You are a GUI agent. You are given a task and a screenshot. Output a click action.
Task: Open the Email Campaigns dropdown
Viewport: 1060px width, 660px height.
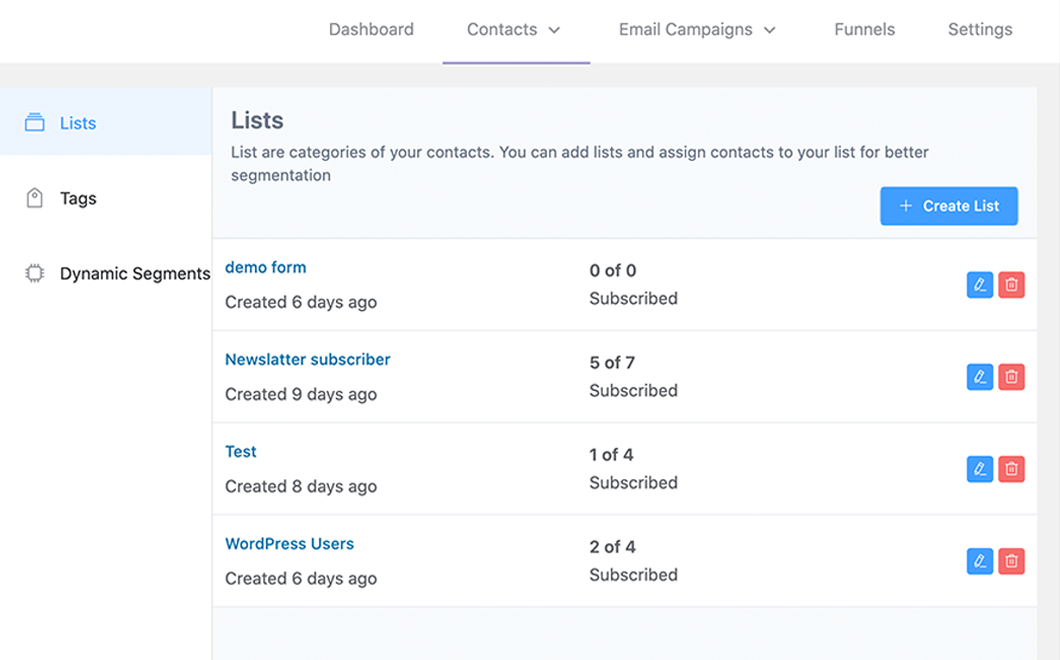pos(697,29)
